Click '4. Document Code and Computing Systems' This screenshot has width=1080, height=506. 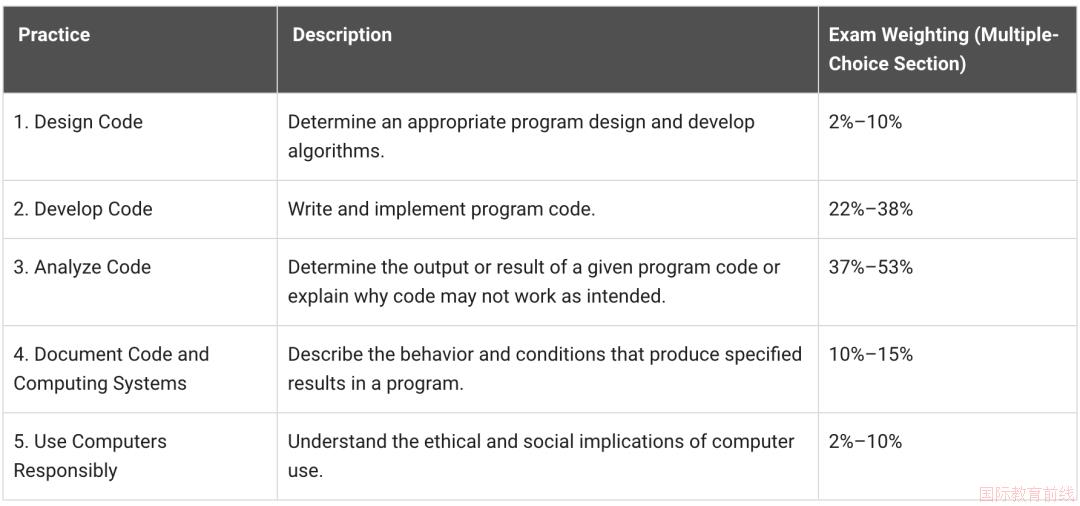tap(111, 369)
